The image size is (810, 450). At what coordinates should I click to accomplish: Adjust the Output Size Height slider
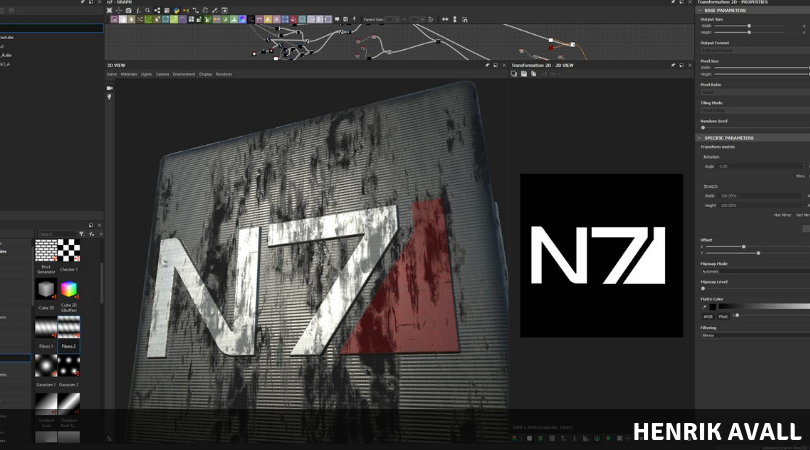tap(749, 32)
